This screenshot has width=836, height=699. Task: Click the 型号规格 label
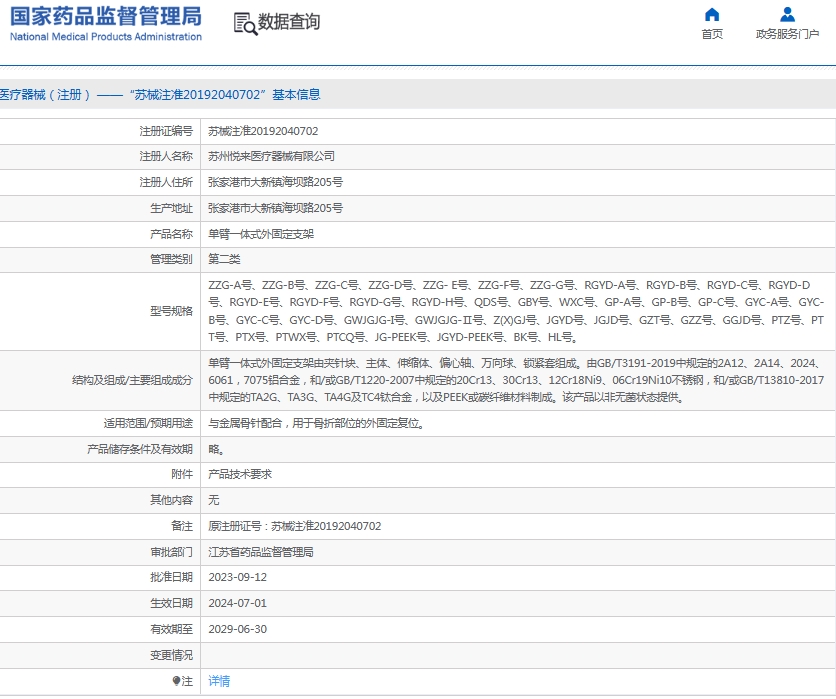pos(171,311)
